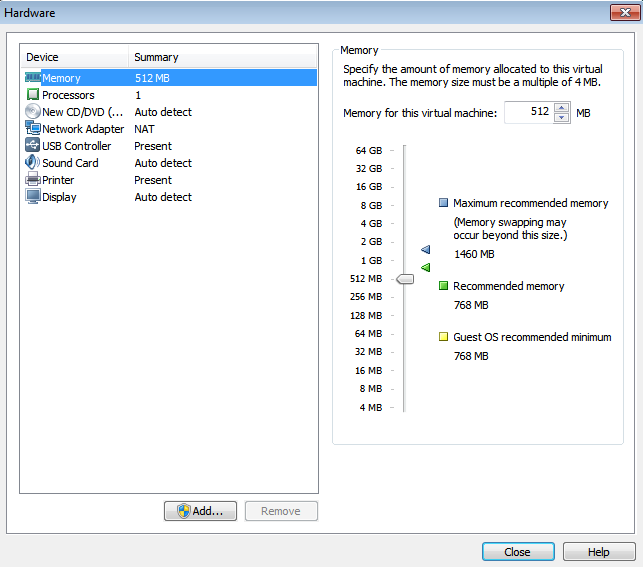
Task: Click the blue Maximum recommended memory legend square
Action: 443,203
